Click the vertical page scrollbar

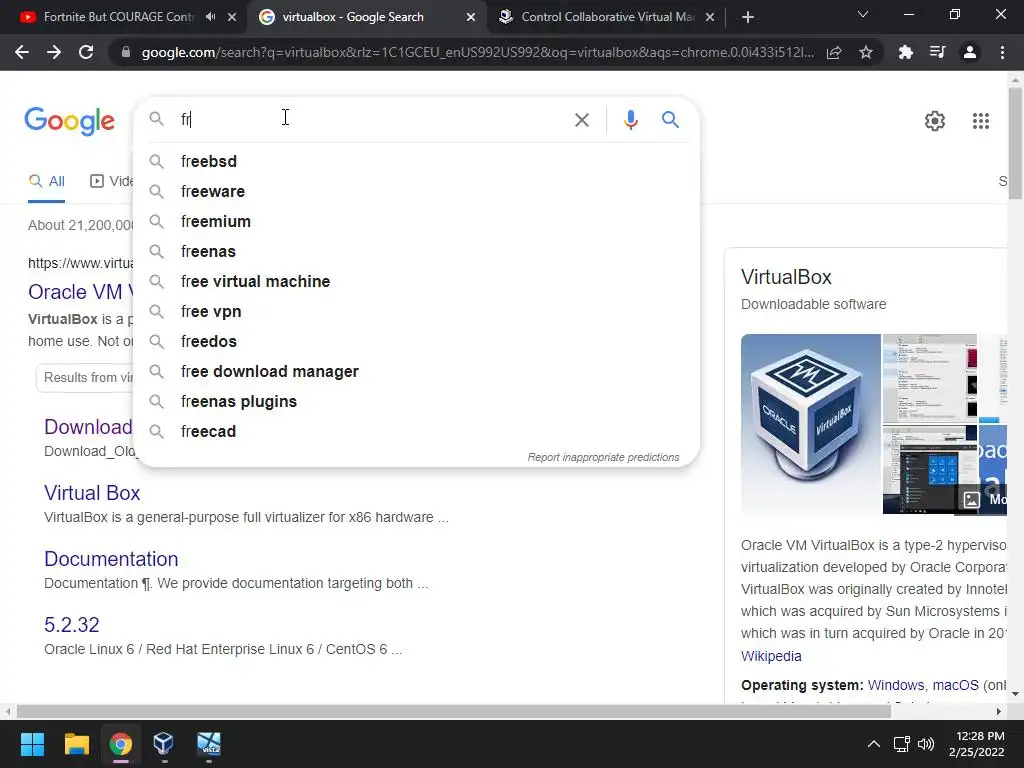[1015, 144]
